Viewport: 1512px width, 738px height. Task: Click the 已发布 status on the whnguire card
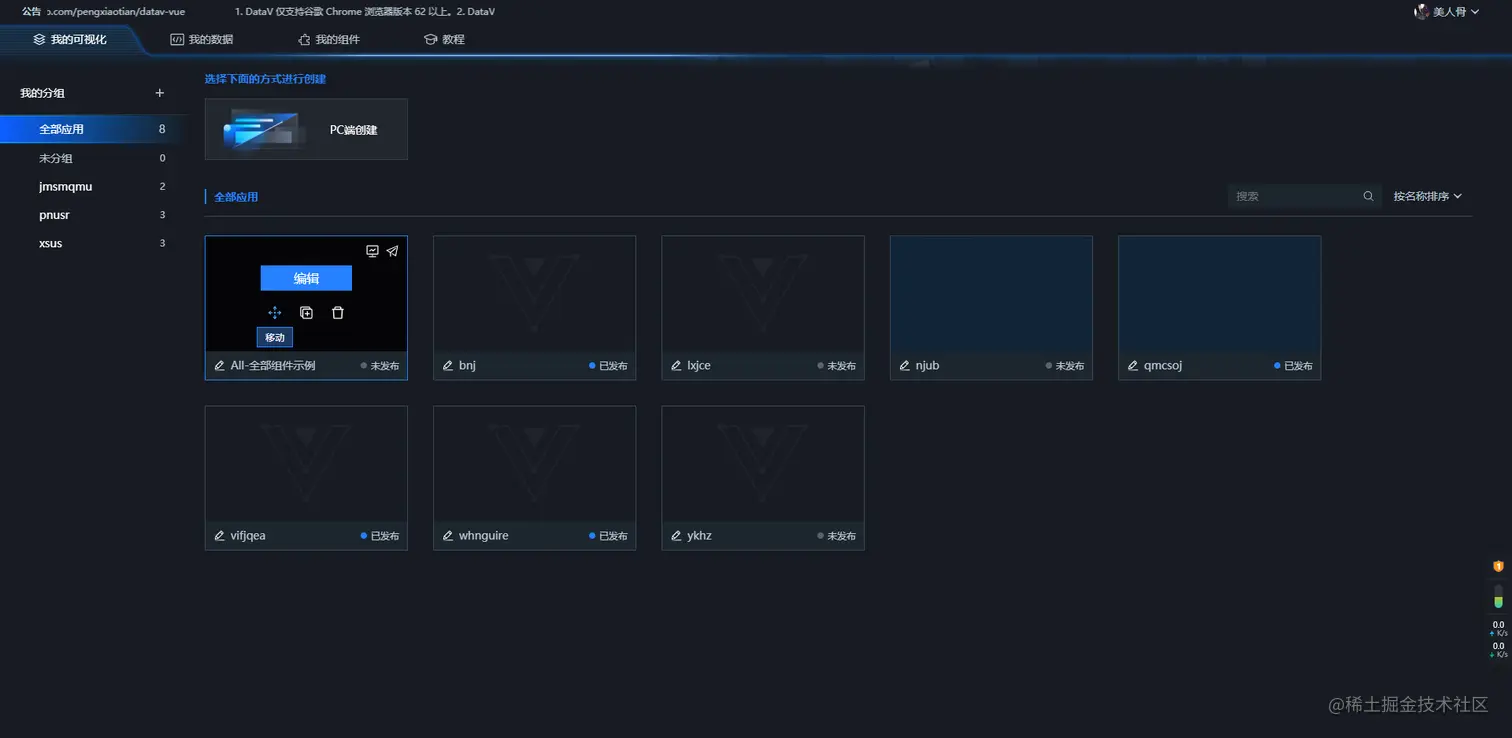point(608,536)
